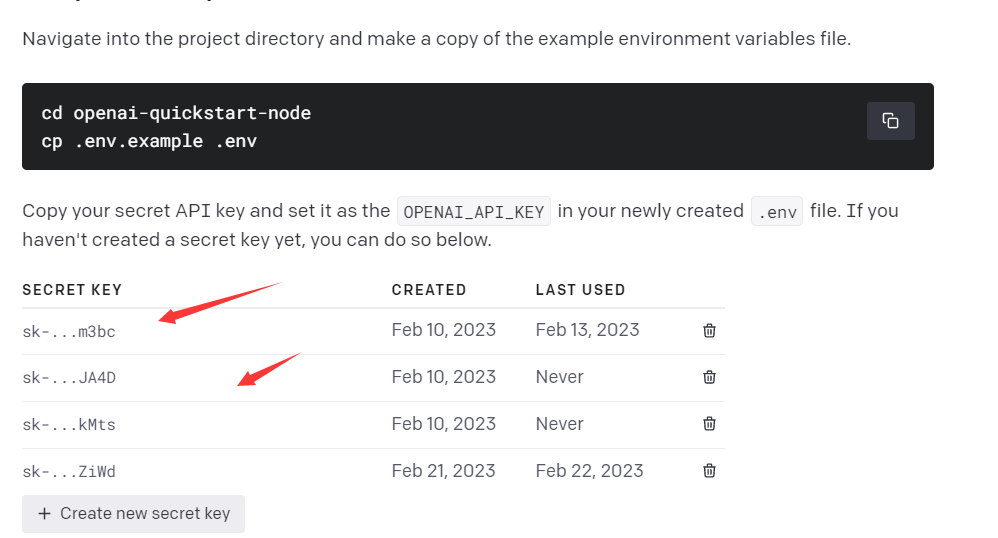Click the CREATED column header
The width and height of the screenshot is (998, 538).
[x=429, y=290]
